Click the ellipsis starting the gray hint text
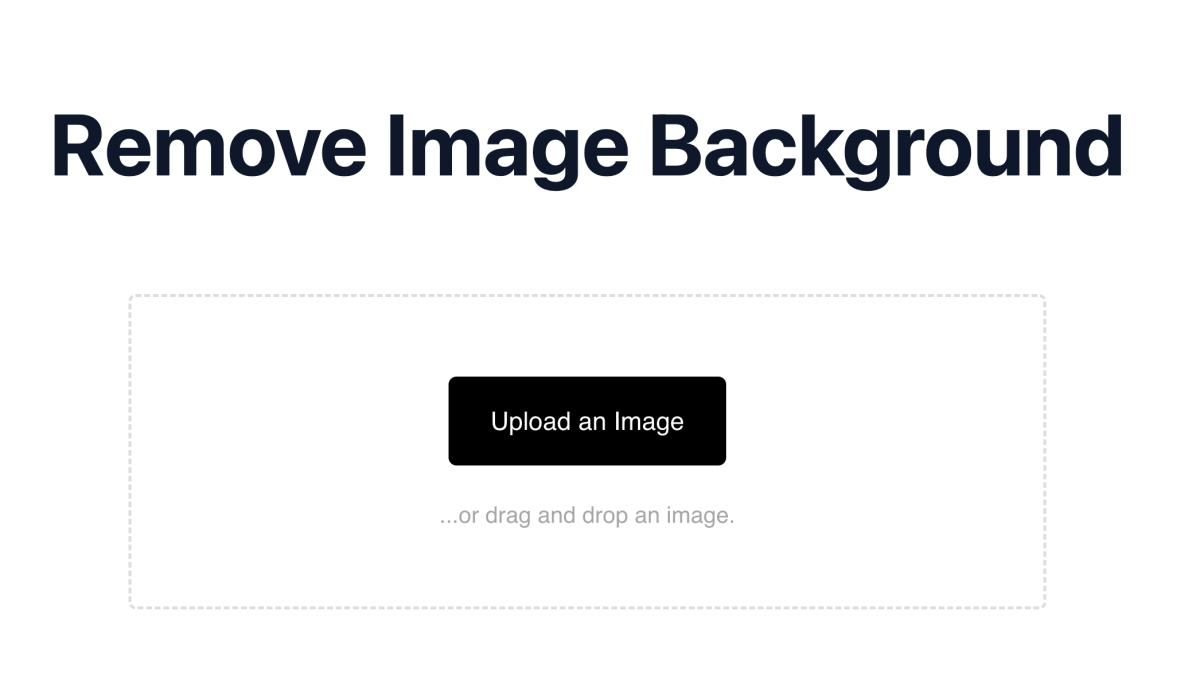The width and height of the screenshot is (1200, 681). (447, 523)
